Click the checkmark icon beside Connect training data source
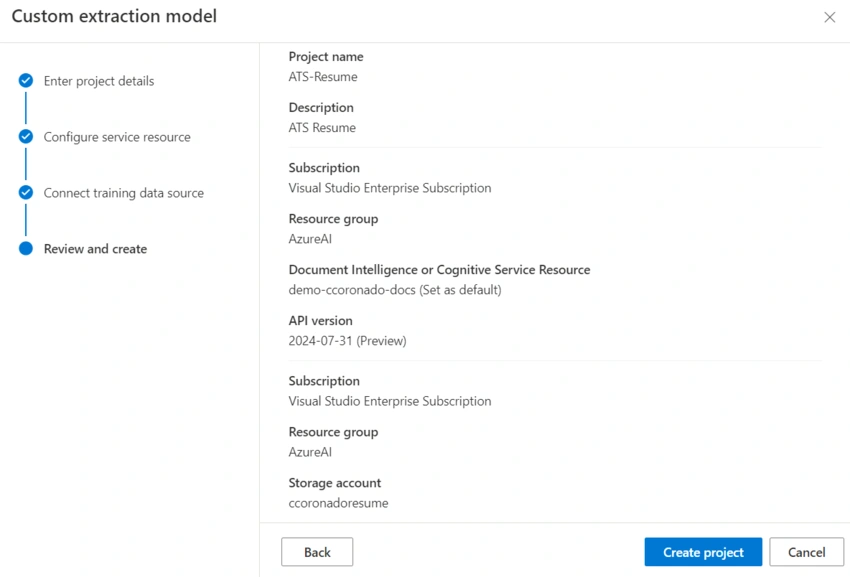The width and height of the screenshot is (850, 577). [x=25, y=192]
